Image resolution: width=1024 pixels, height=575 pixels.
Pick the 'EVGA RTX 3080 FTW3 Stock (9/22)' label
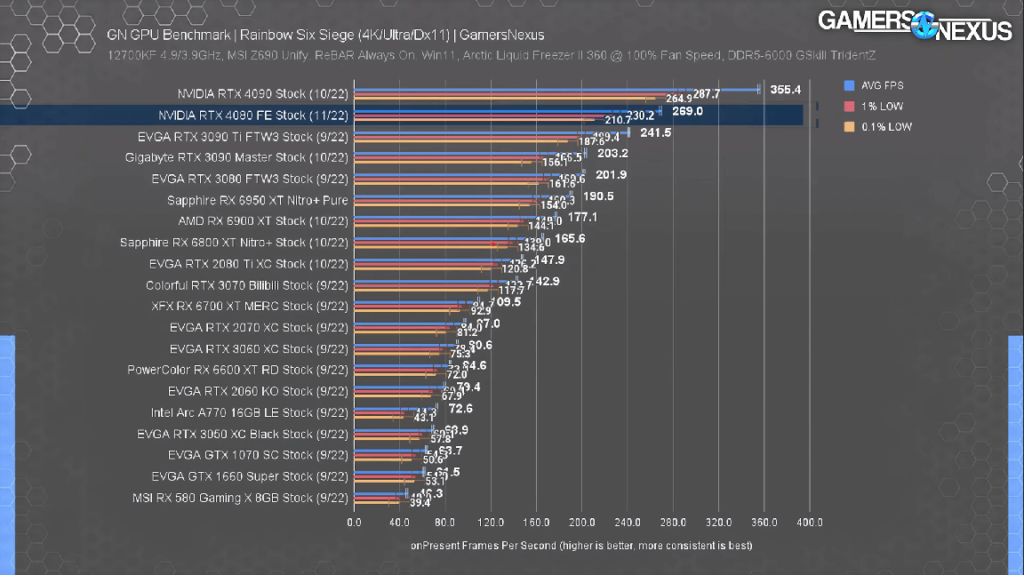[x=250, y=179]
